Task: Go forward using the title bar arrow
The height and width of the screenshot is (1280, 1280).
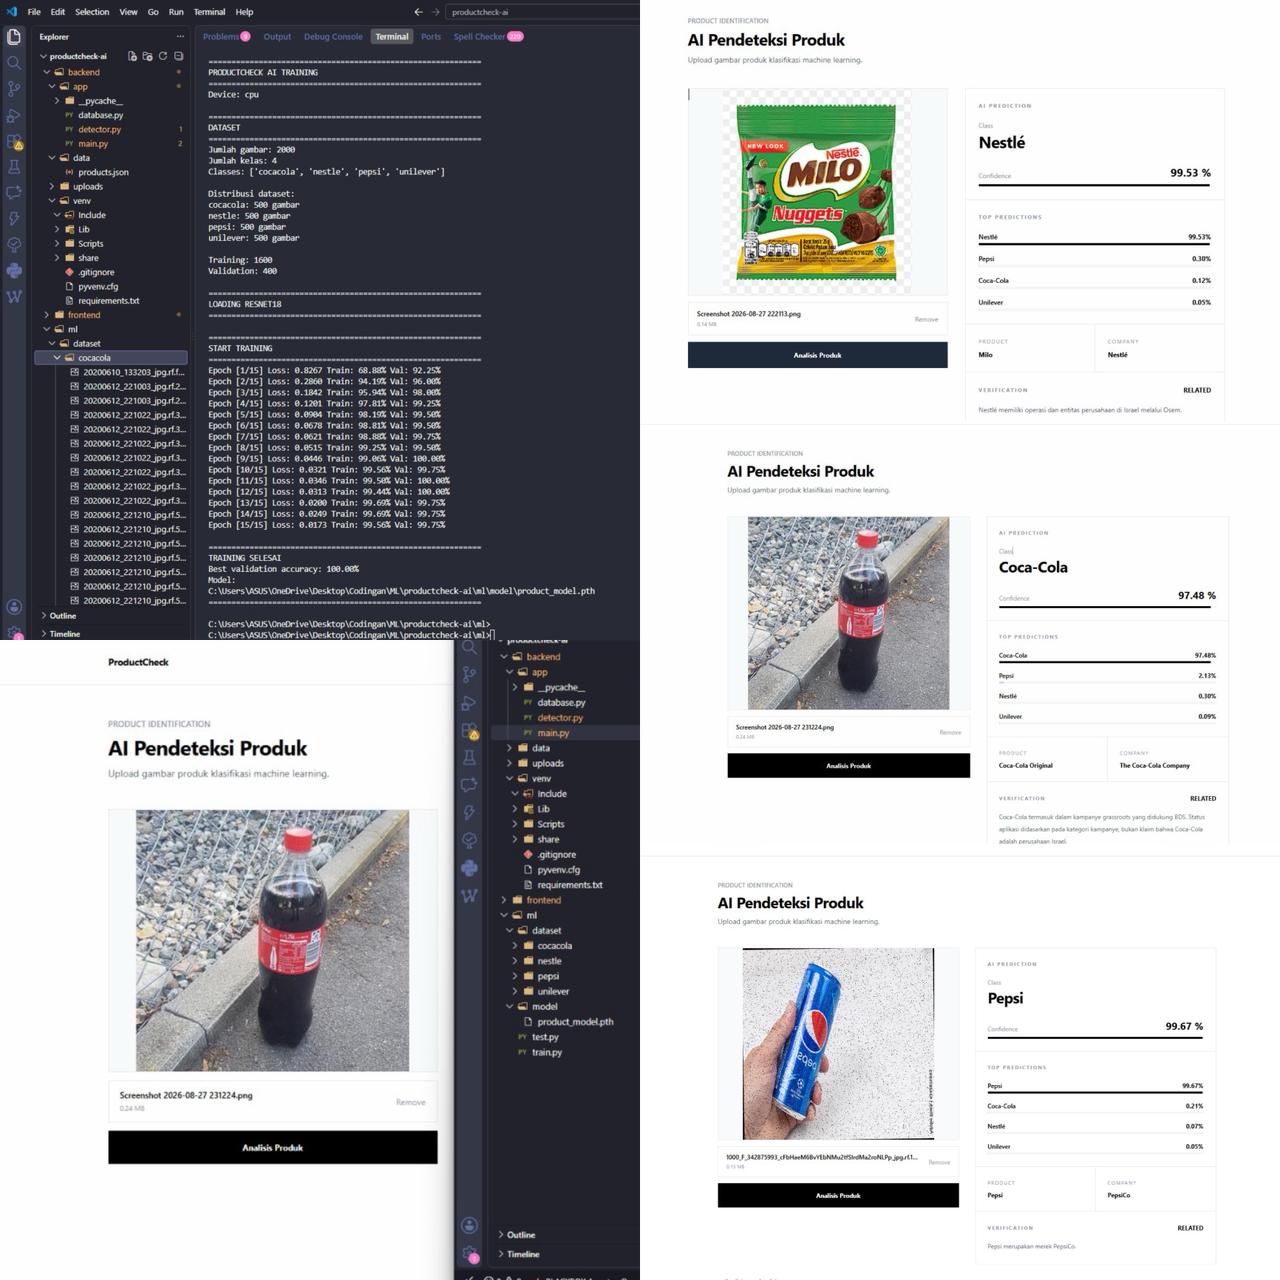Action: pyautogui.click(x=436, y=12)
